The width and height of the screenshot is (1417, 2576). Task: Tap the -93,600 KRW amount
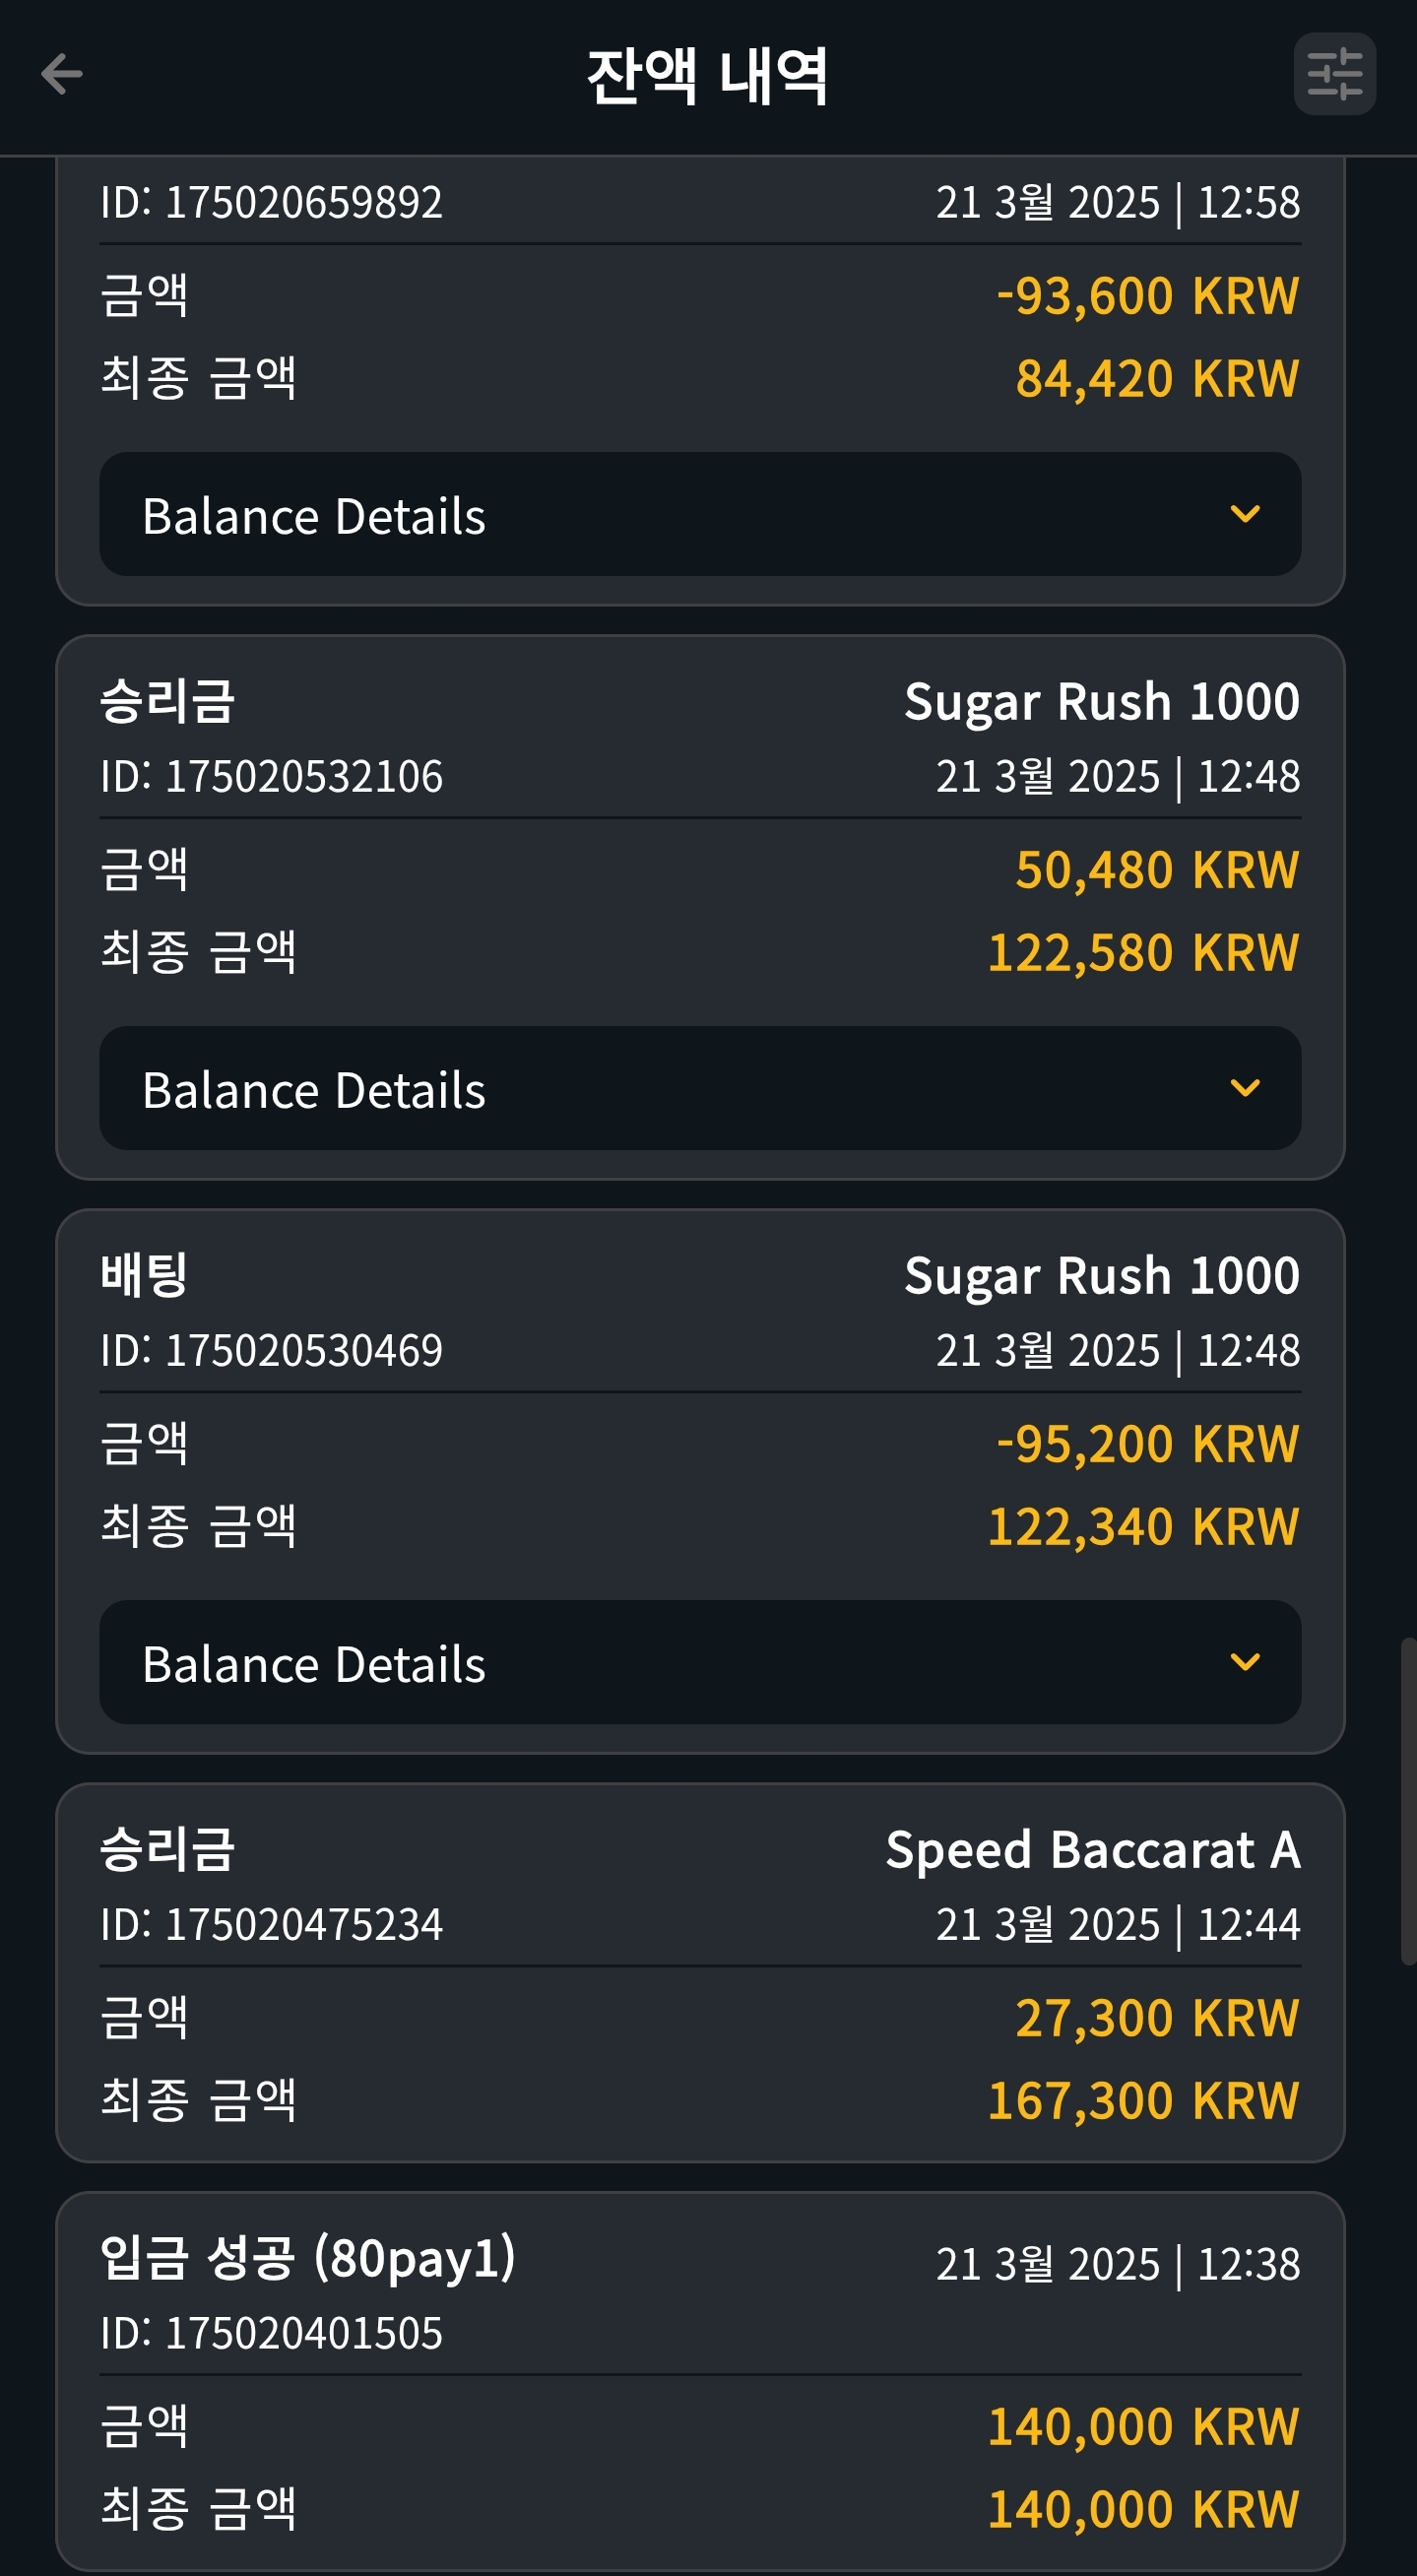[1148, 296]
